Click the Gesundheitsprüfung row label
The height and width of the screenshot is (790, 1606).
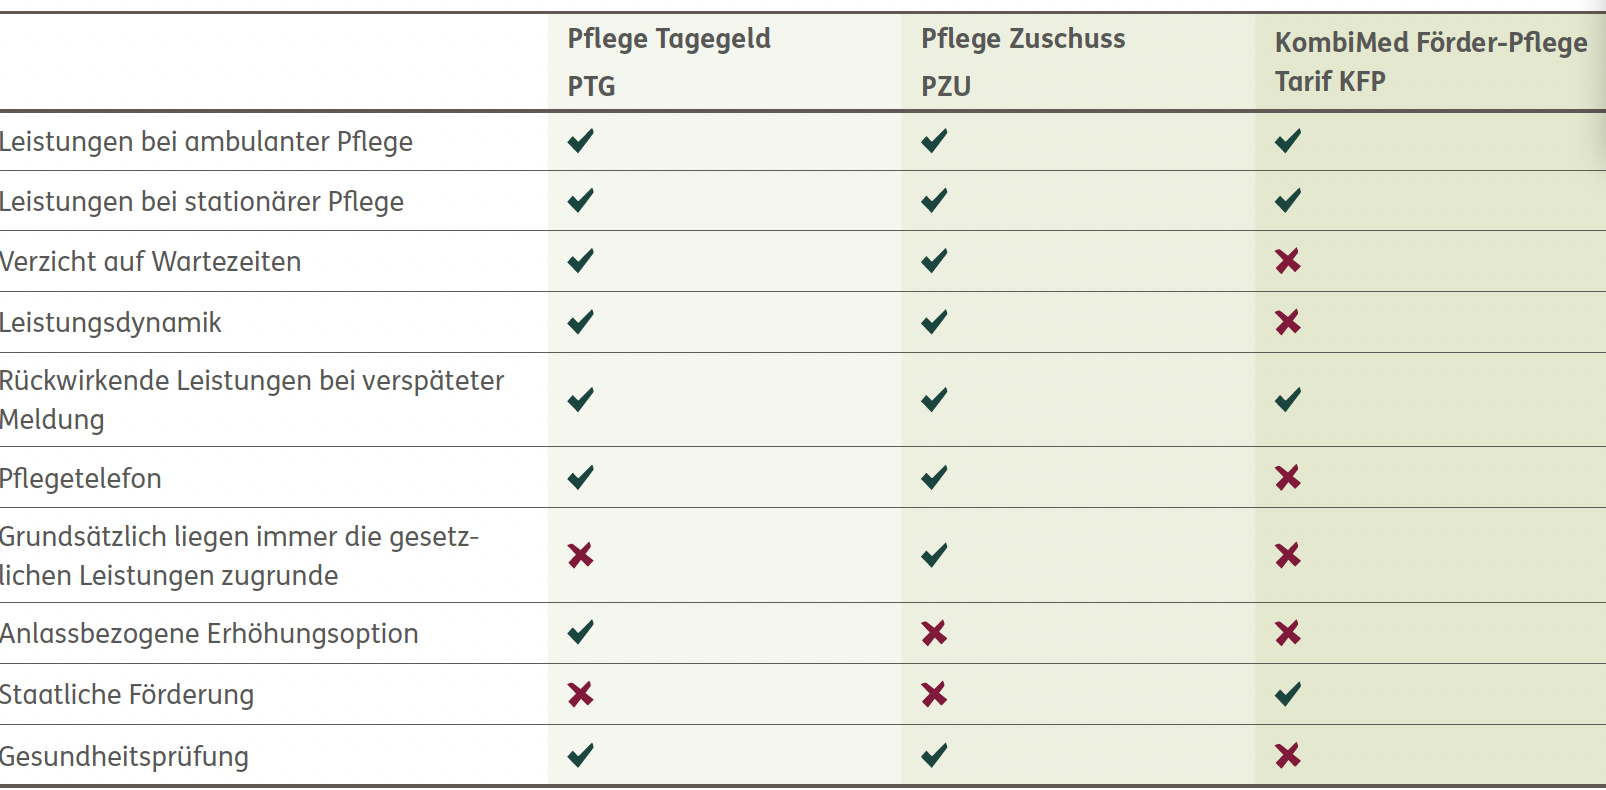pyautogui.click(x=125, y=756)
